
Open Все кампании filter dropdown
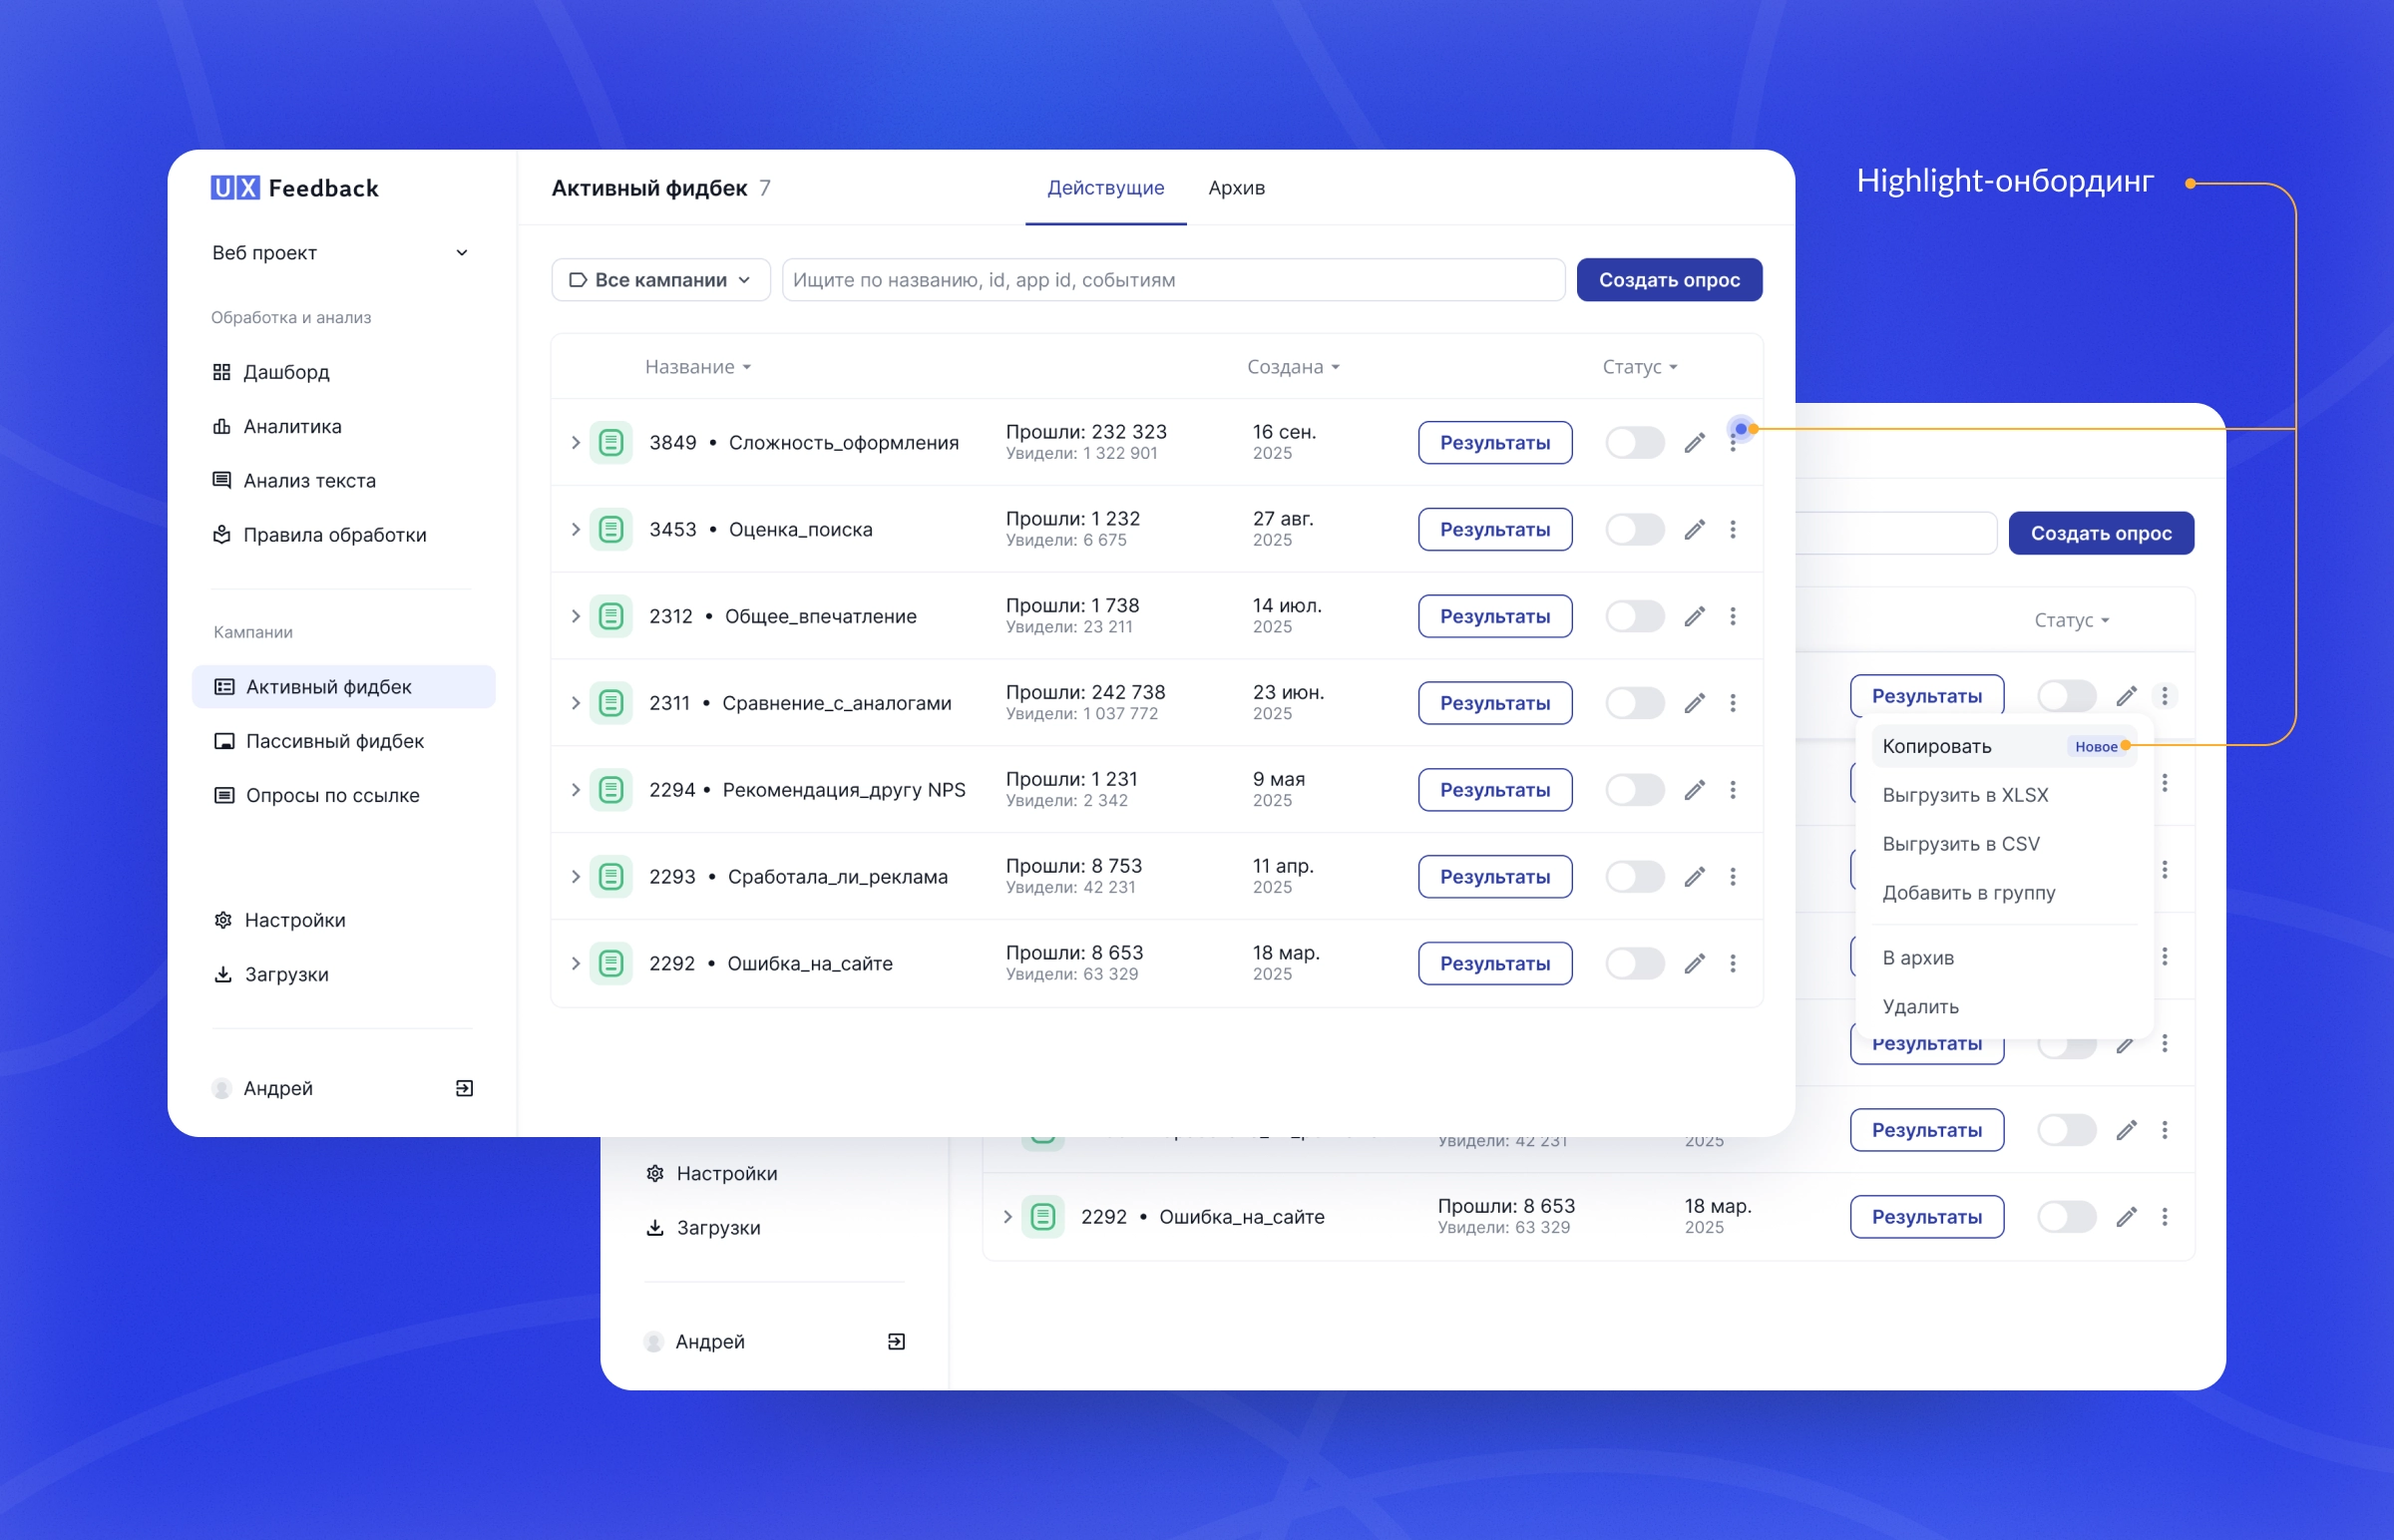click(660, 280)
